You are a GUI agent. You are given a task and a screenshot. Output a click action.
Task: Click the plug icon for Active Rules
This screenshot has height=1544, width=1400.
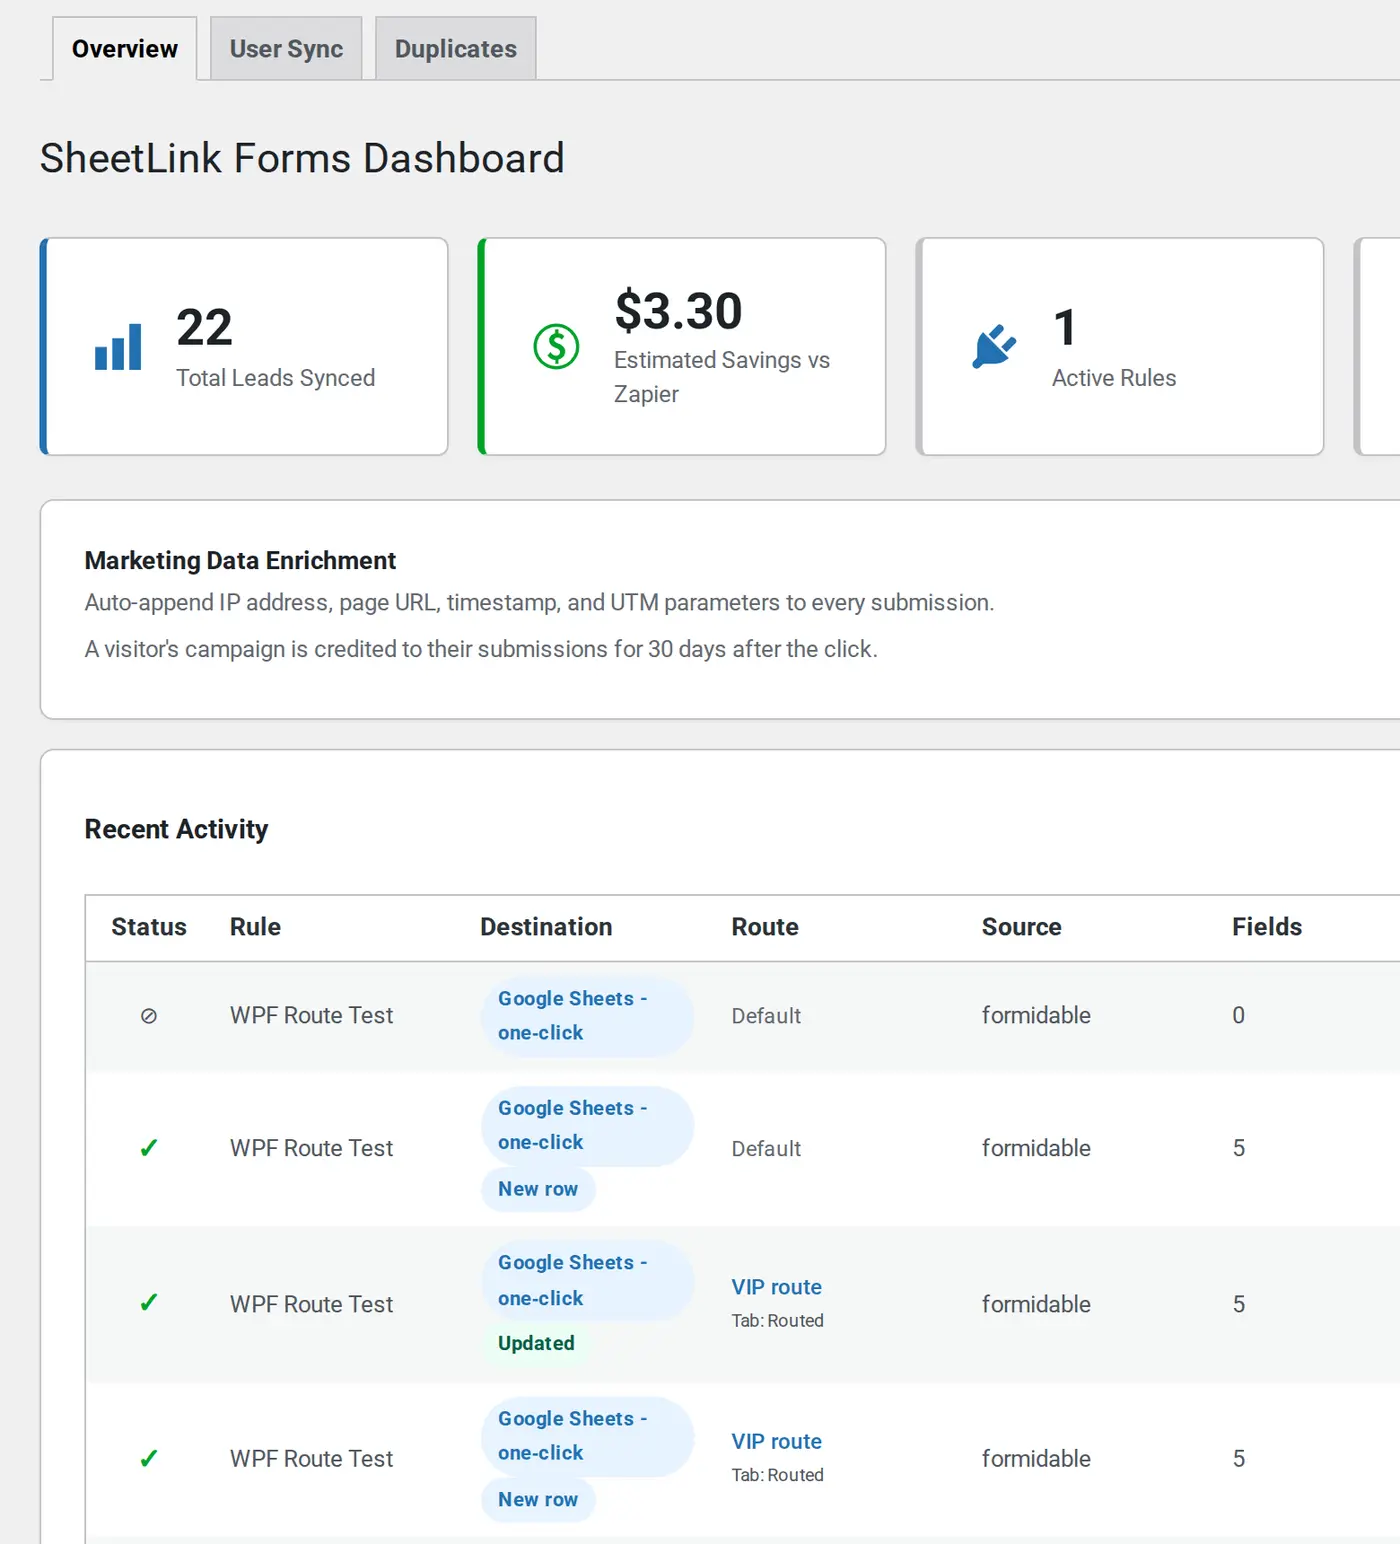pos(994,347)
